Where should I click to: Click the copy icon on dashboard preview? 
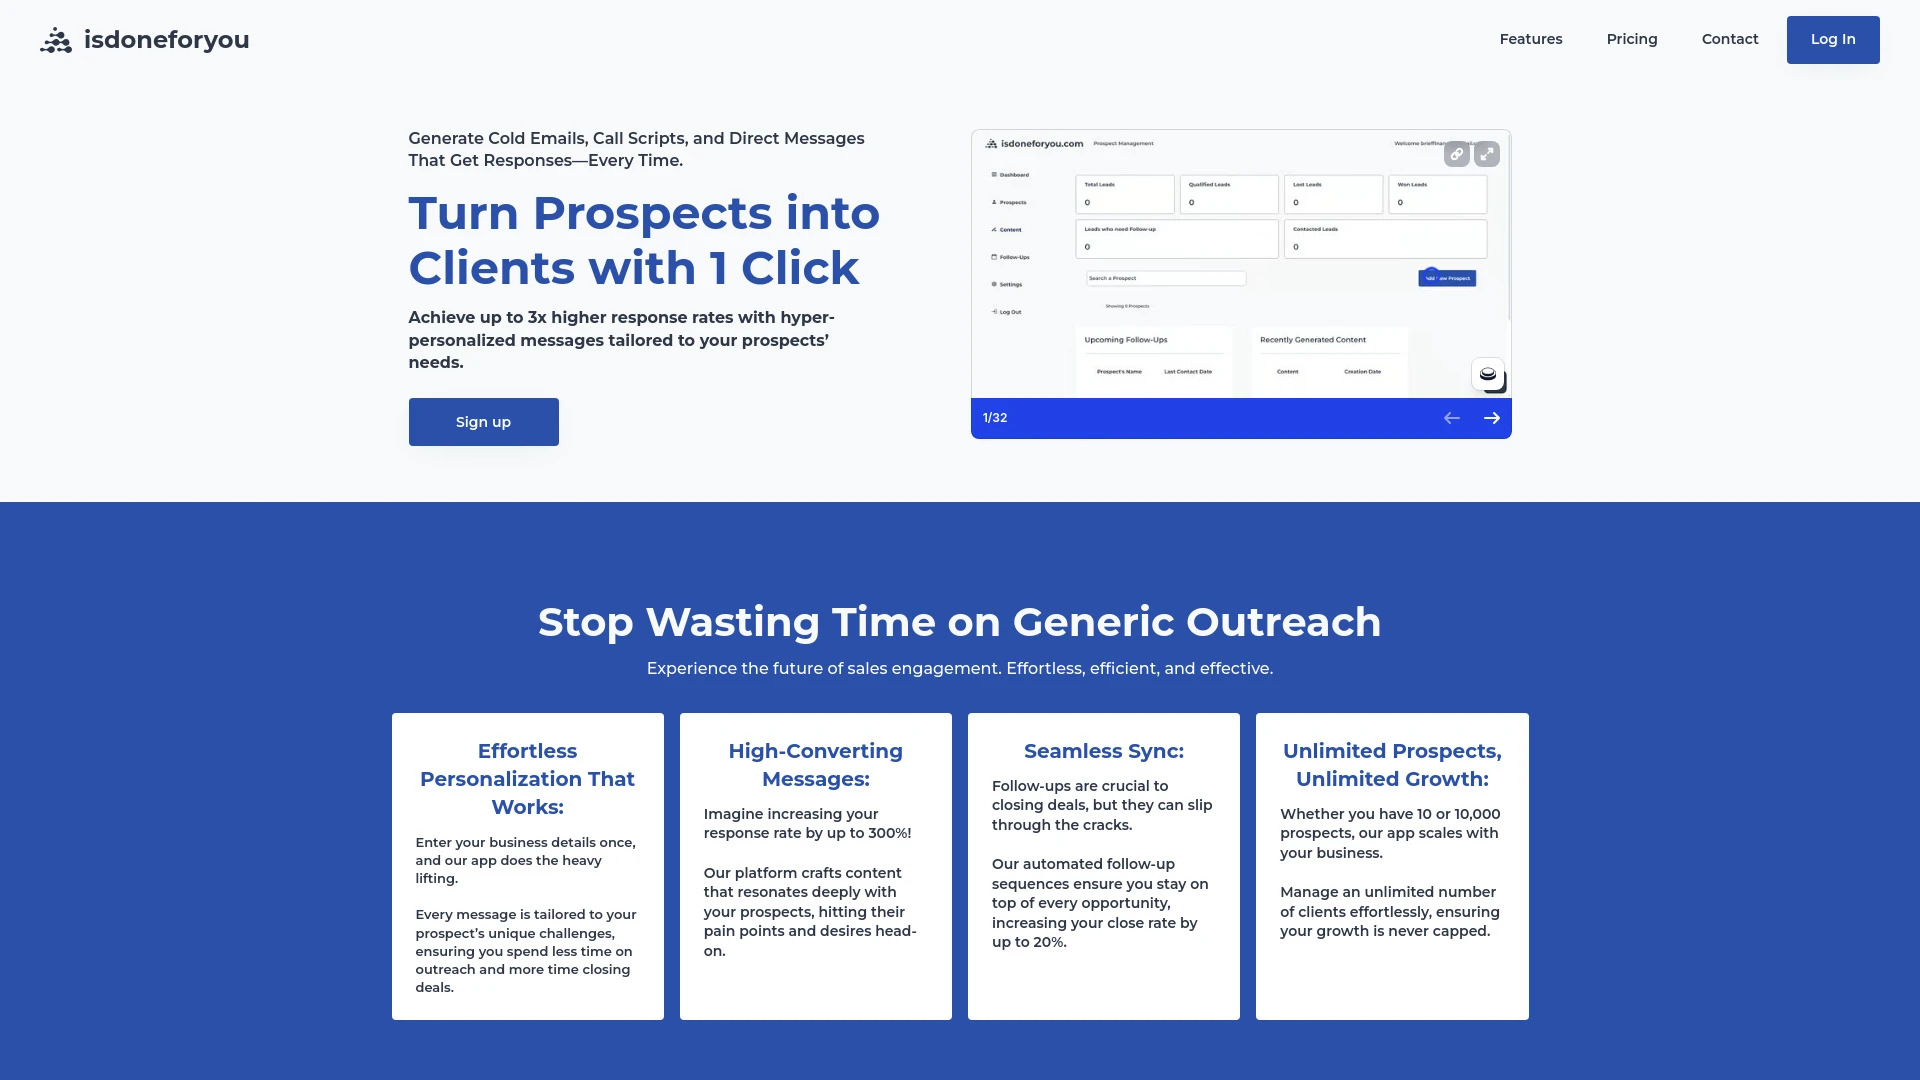point(1457,154)
